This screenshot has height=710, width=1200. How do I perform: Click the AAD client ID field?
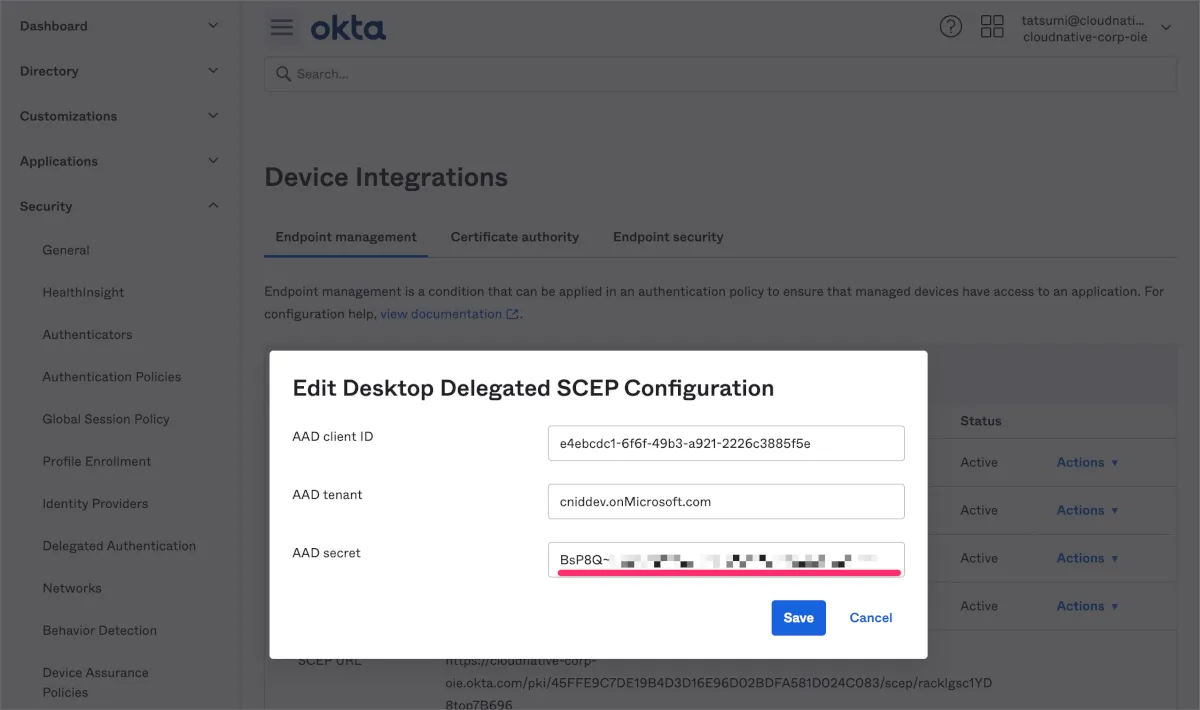point(726,443)
